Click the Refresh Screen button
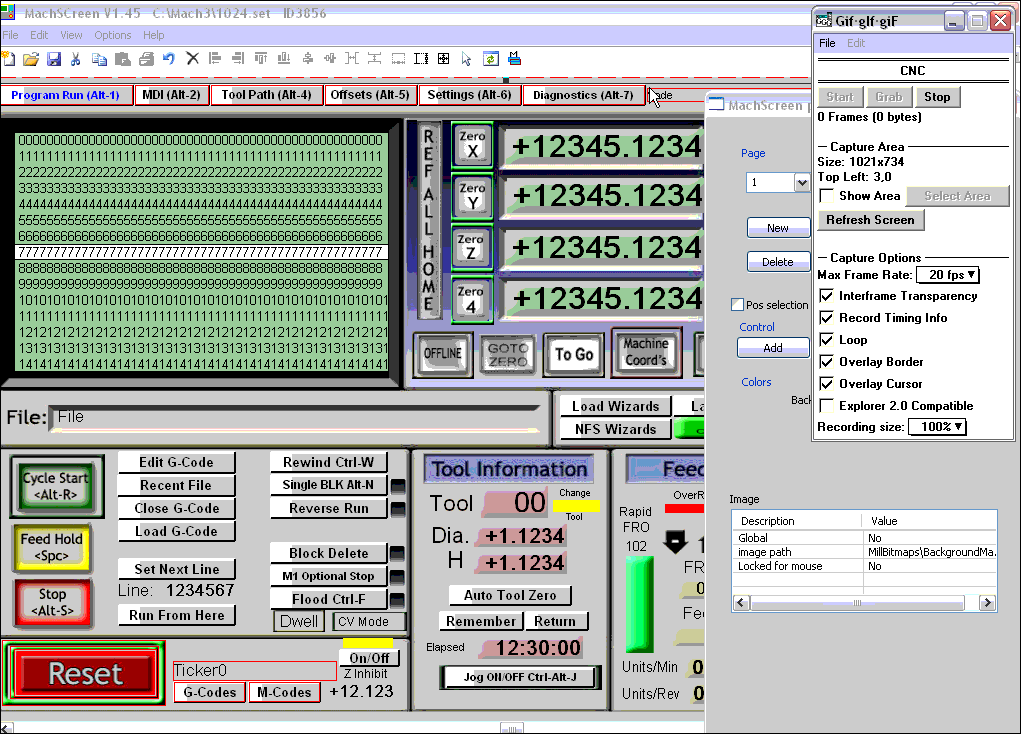Screen dimensions: 1021x734 pos(871,220)
